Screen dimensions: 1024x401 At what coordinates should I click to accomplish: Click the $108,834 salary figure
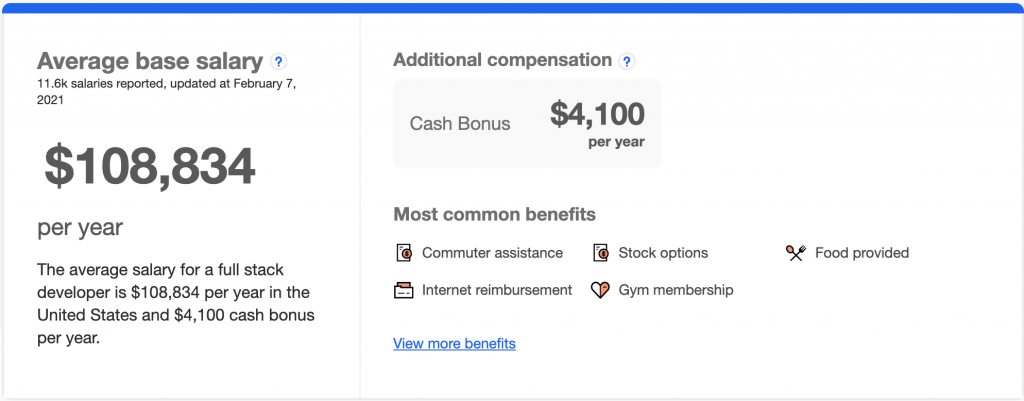click(150, 167)
